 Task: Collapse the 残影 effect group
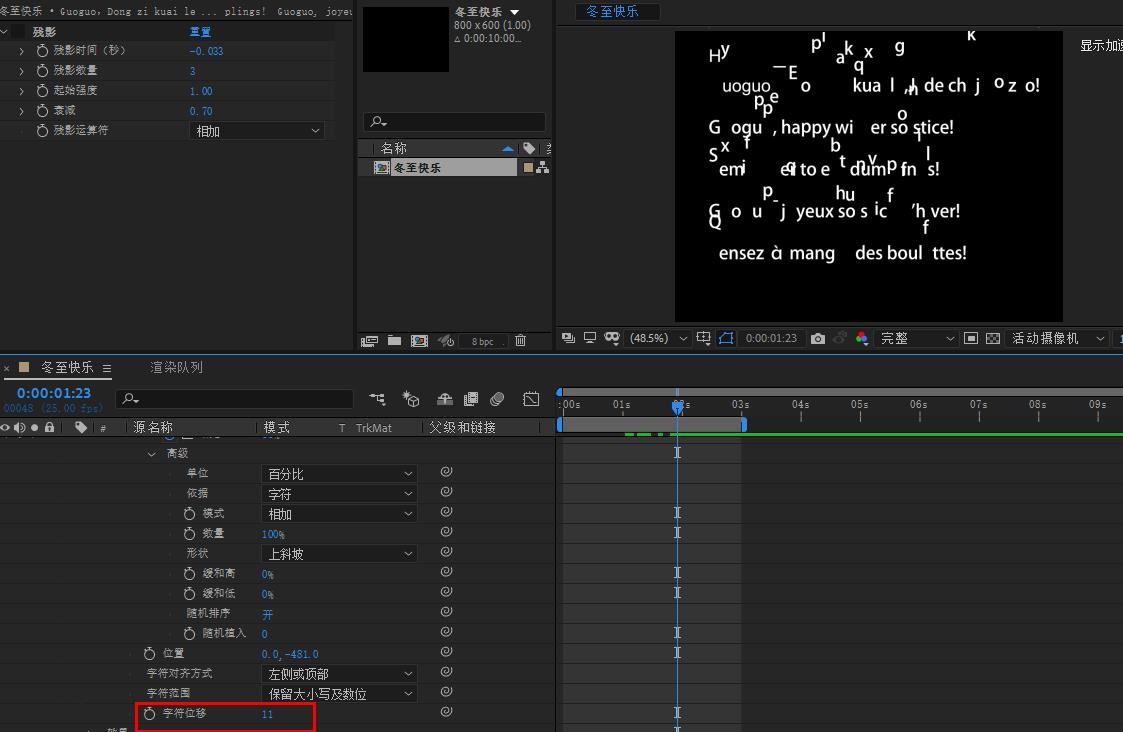tap(4, 32)
